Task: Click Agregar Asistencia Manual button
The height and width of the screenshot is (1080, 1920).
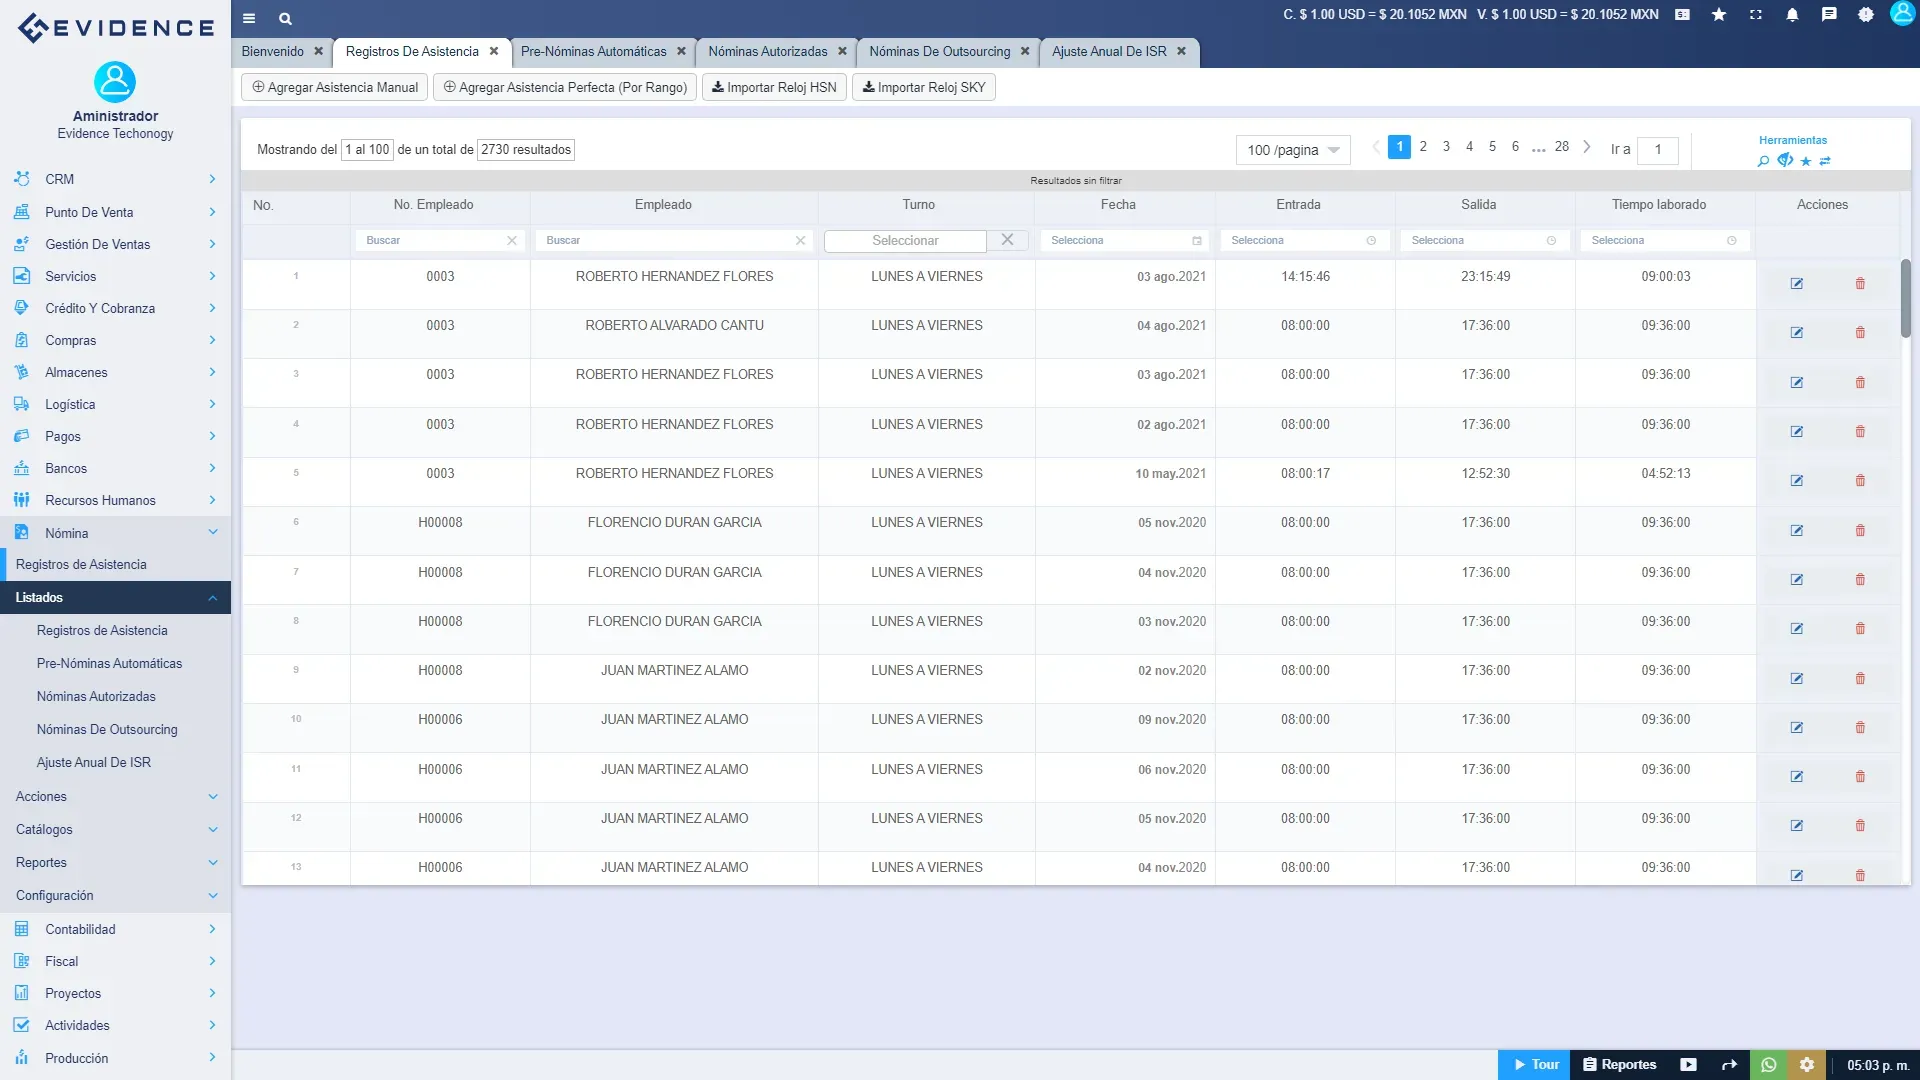Action: (334, 88)
